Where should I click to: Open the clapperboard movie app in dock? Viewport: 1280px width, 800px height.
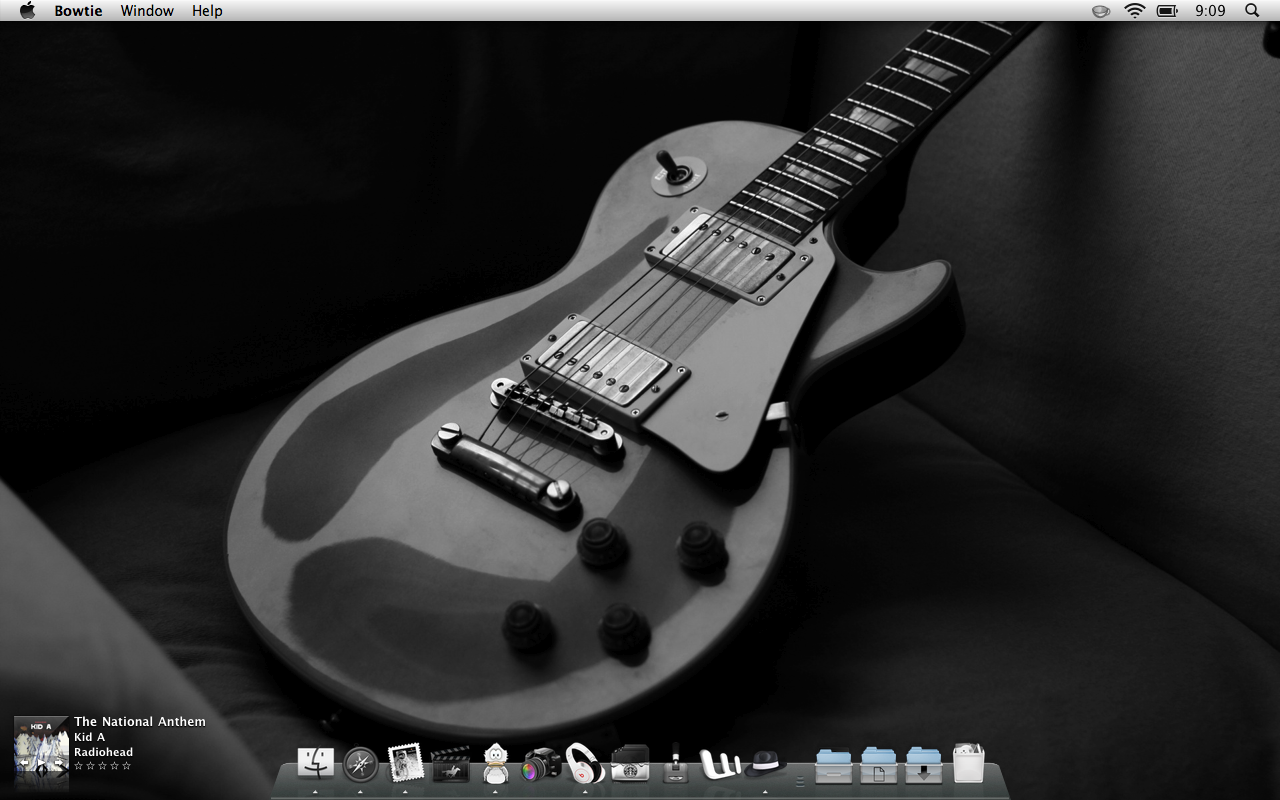click(x=450, y=765)
